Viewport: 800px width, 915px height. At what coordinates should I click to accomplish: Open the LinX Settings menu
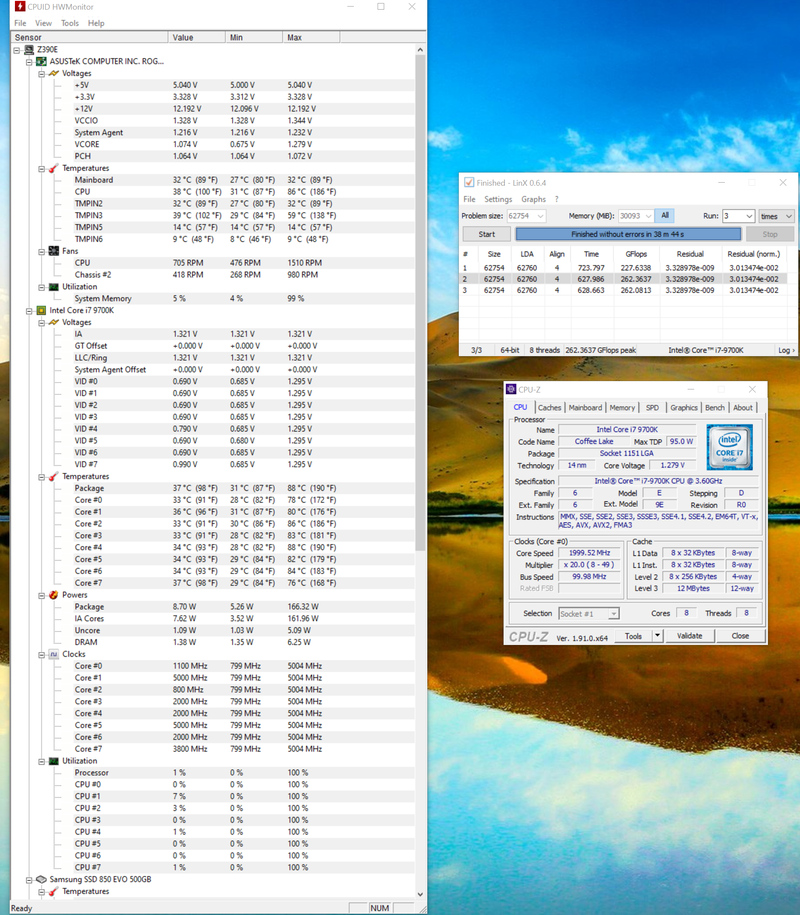498,199
